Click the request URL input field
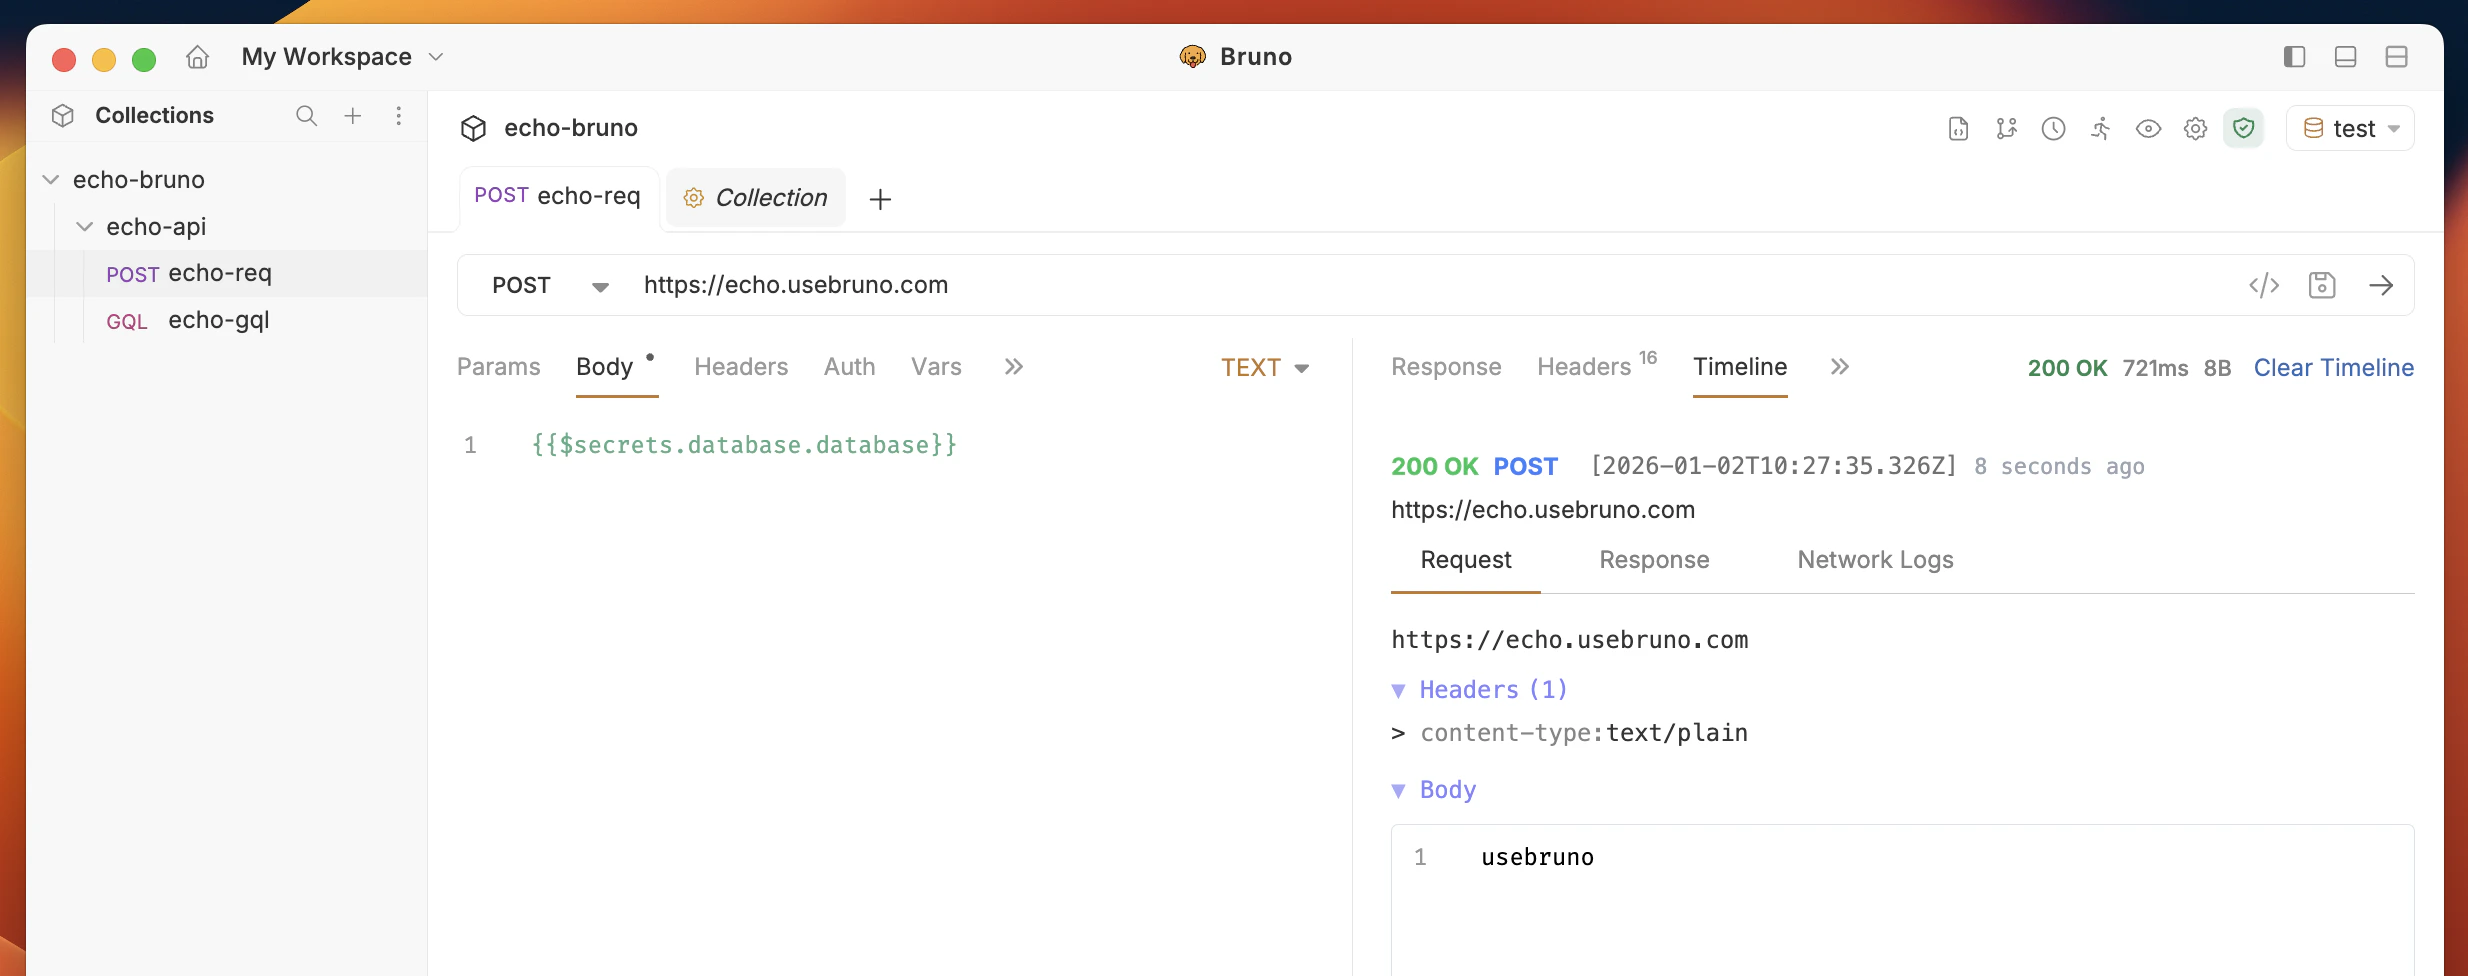Screen dimensions: 2468x976 click(1430, 286)
